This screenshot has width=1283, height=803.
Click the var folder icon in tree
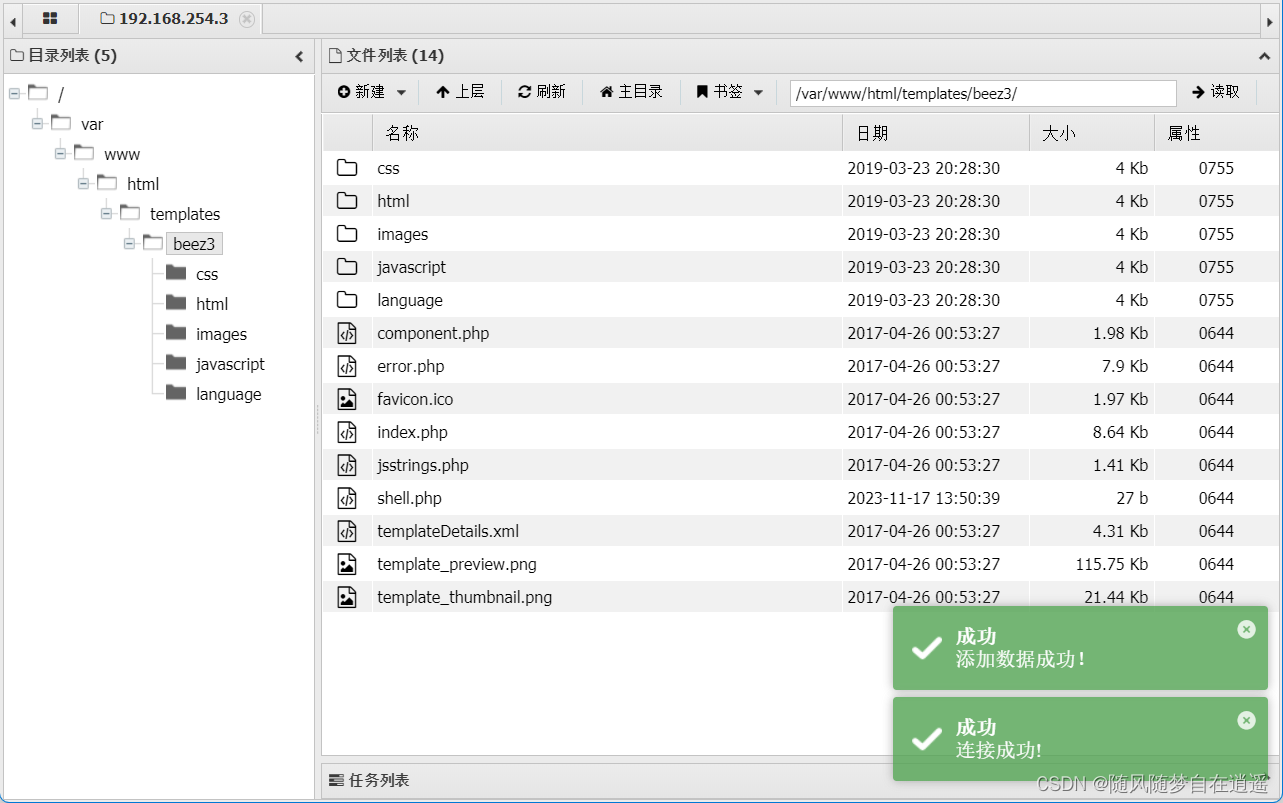pos(61,123)
